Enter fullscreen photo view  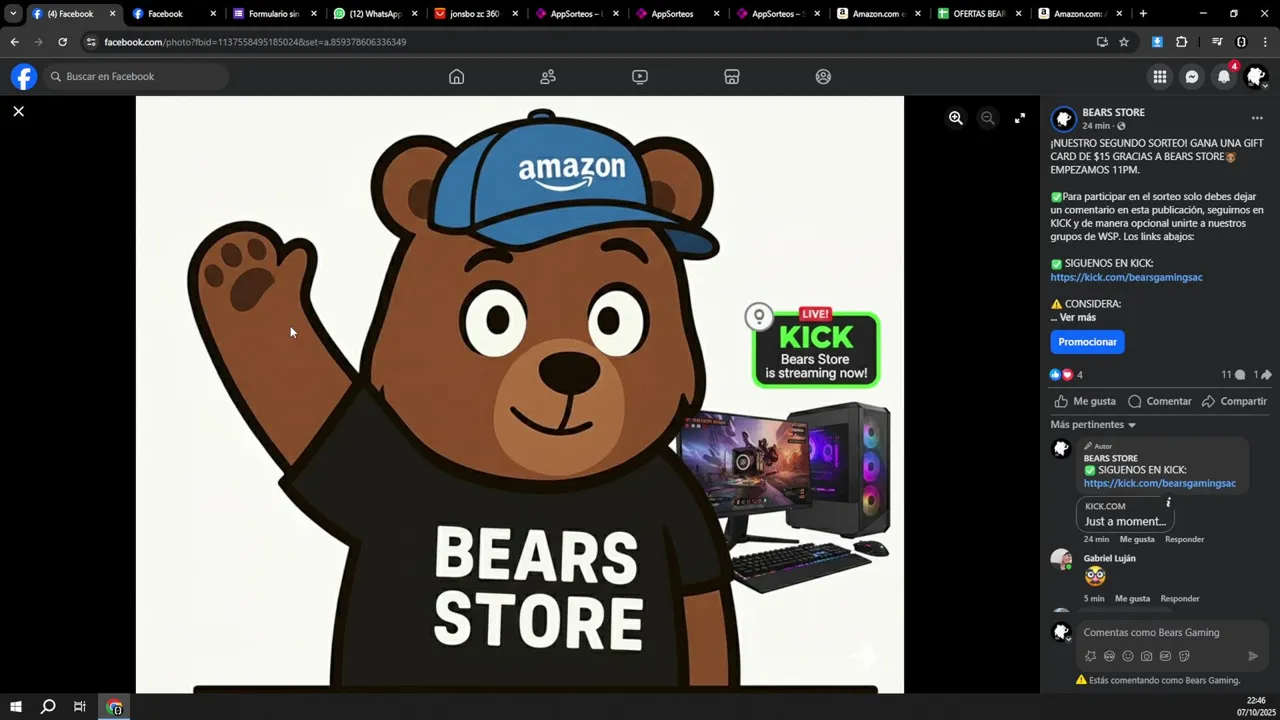coord(1020,118)
